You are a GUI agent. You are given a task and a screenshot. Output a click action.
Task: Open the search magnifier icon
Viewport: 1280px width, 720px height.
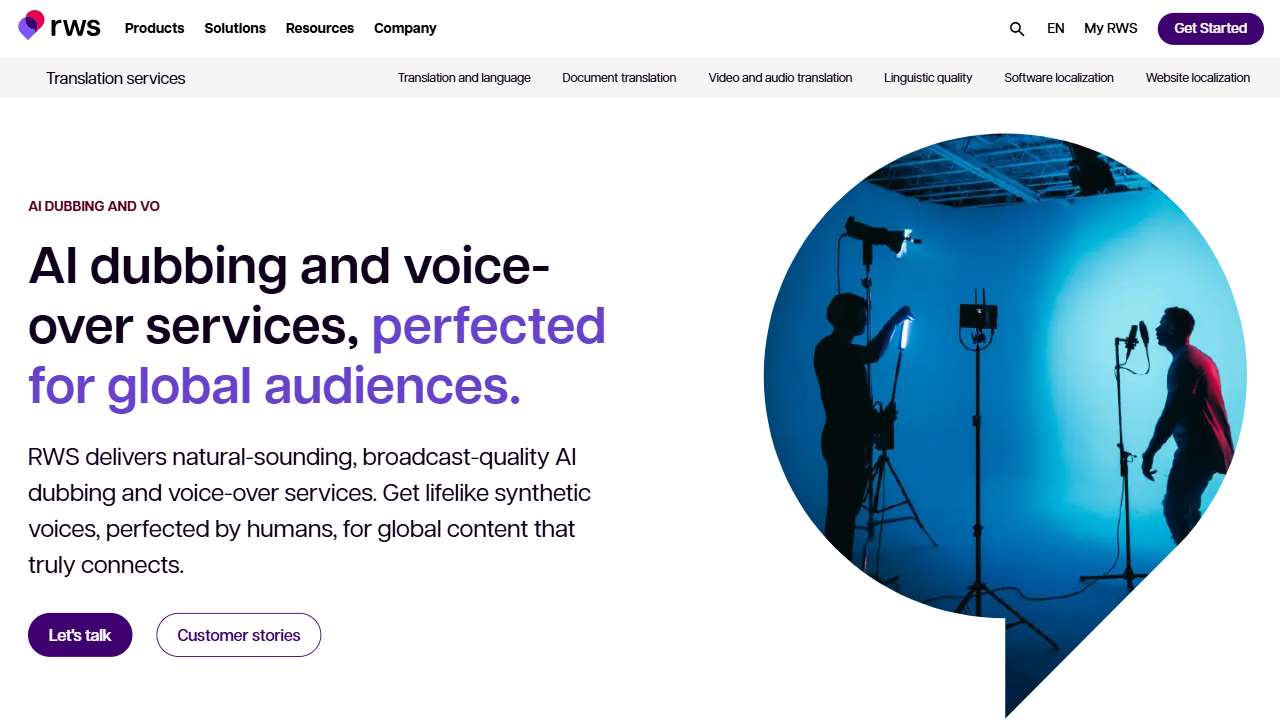pos(1017,29)
